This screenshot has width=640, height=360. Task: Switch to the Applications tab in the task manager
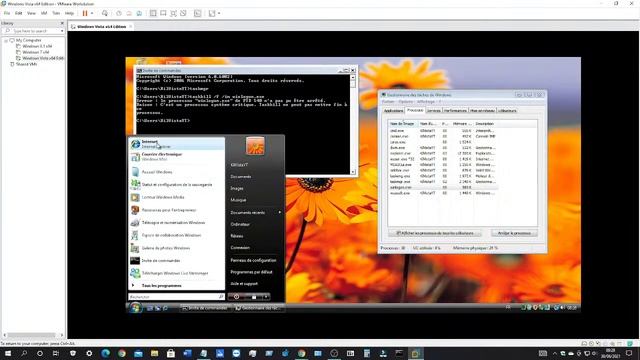click(x=393, y=111)
